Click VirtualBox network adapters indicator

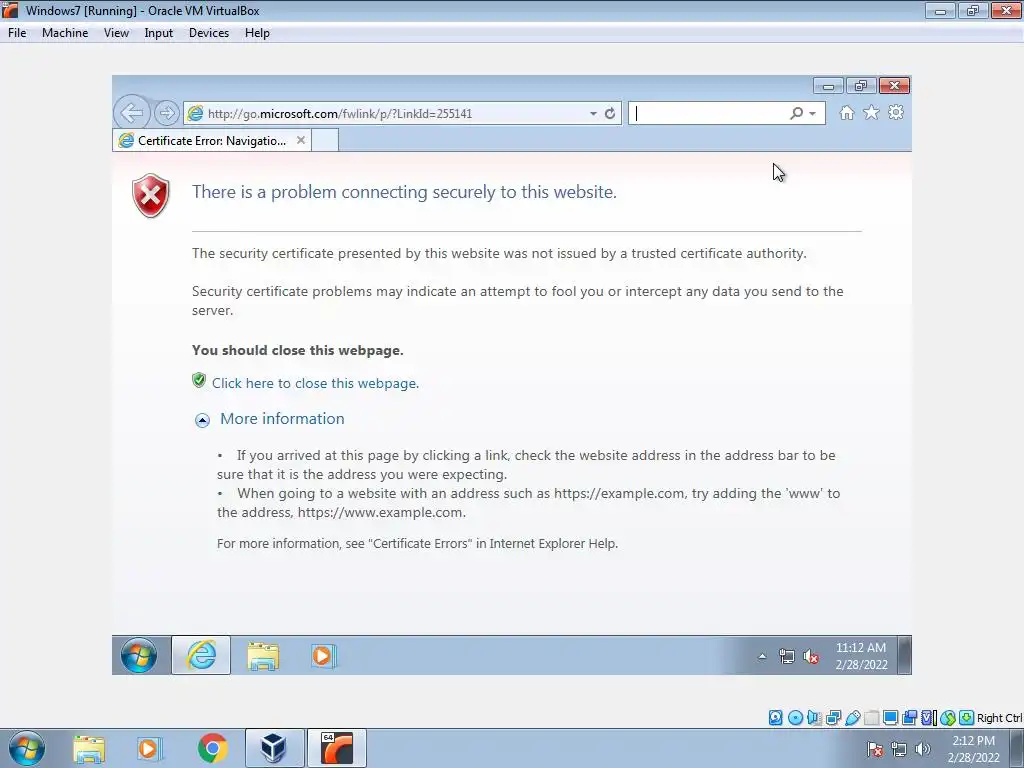(834, 718)
